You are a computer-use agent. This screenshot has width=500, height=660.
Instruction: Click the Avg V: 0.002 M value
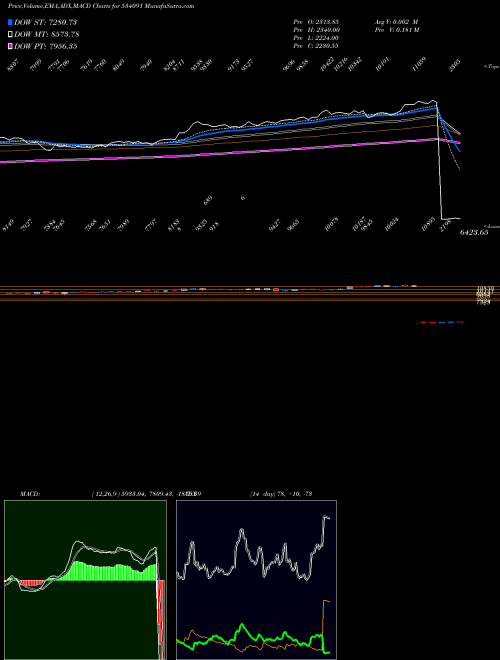[x=396, y=21]
